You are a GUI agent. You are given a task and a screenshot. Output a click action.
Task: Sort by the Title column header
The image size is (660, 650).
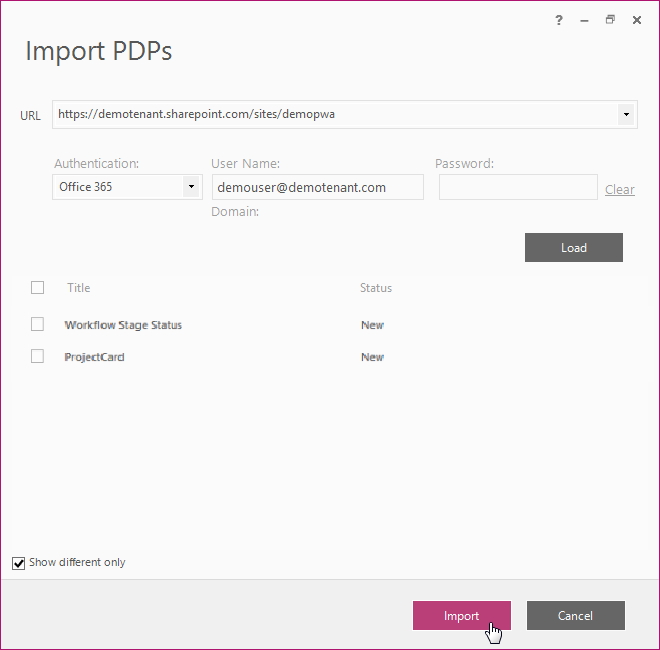point(79,288)
